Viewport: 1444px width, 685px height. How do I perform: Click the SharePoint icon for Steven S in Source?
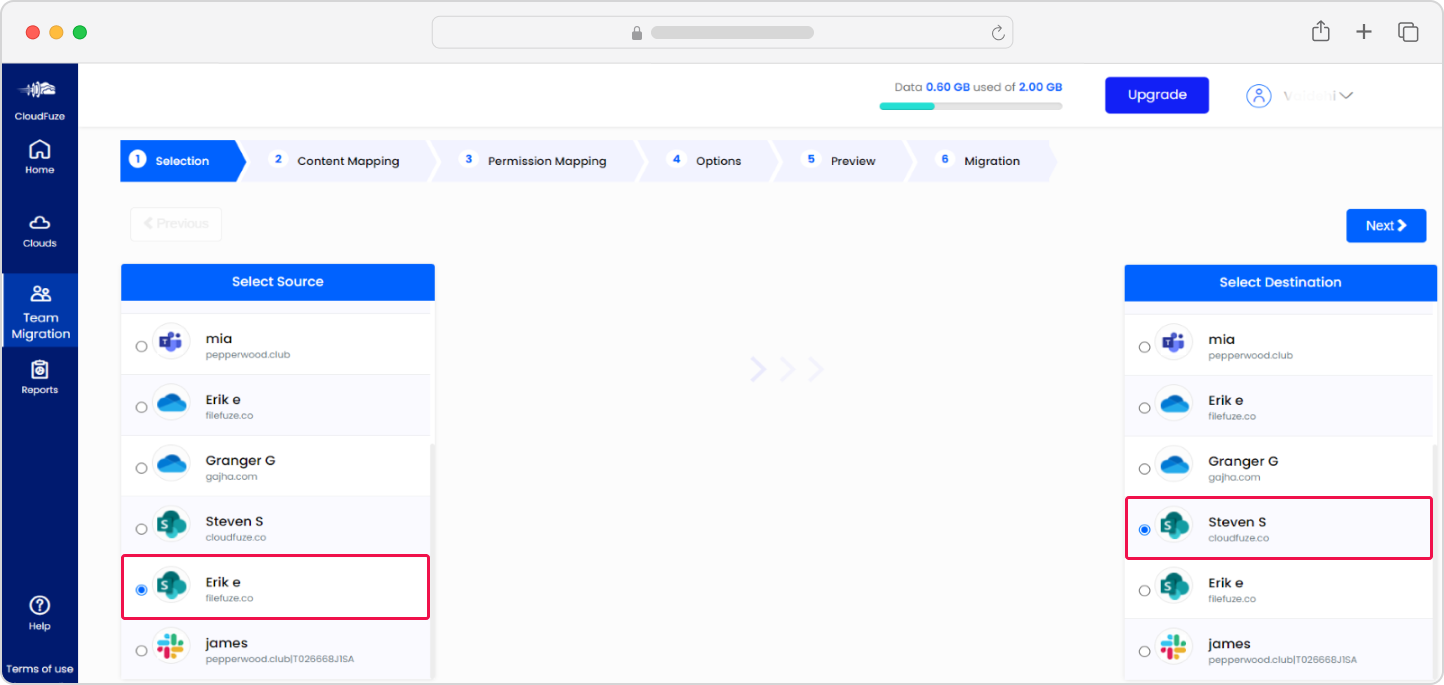[x=172, y=526]
